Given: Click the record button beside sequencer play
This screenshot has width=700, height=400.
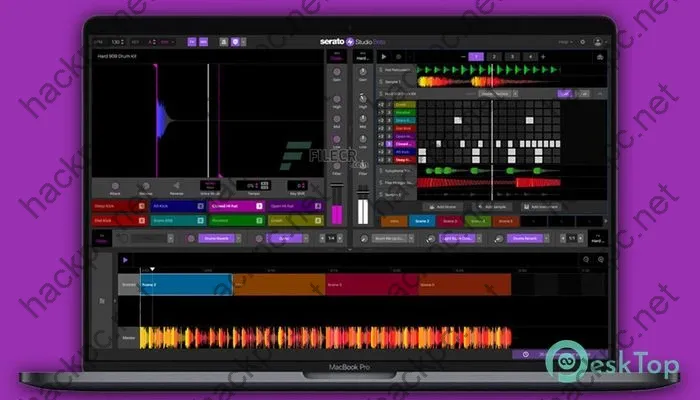Looking at the screenshot, I should tap(399, 57).
